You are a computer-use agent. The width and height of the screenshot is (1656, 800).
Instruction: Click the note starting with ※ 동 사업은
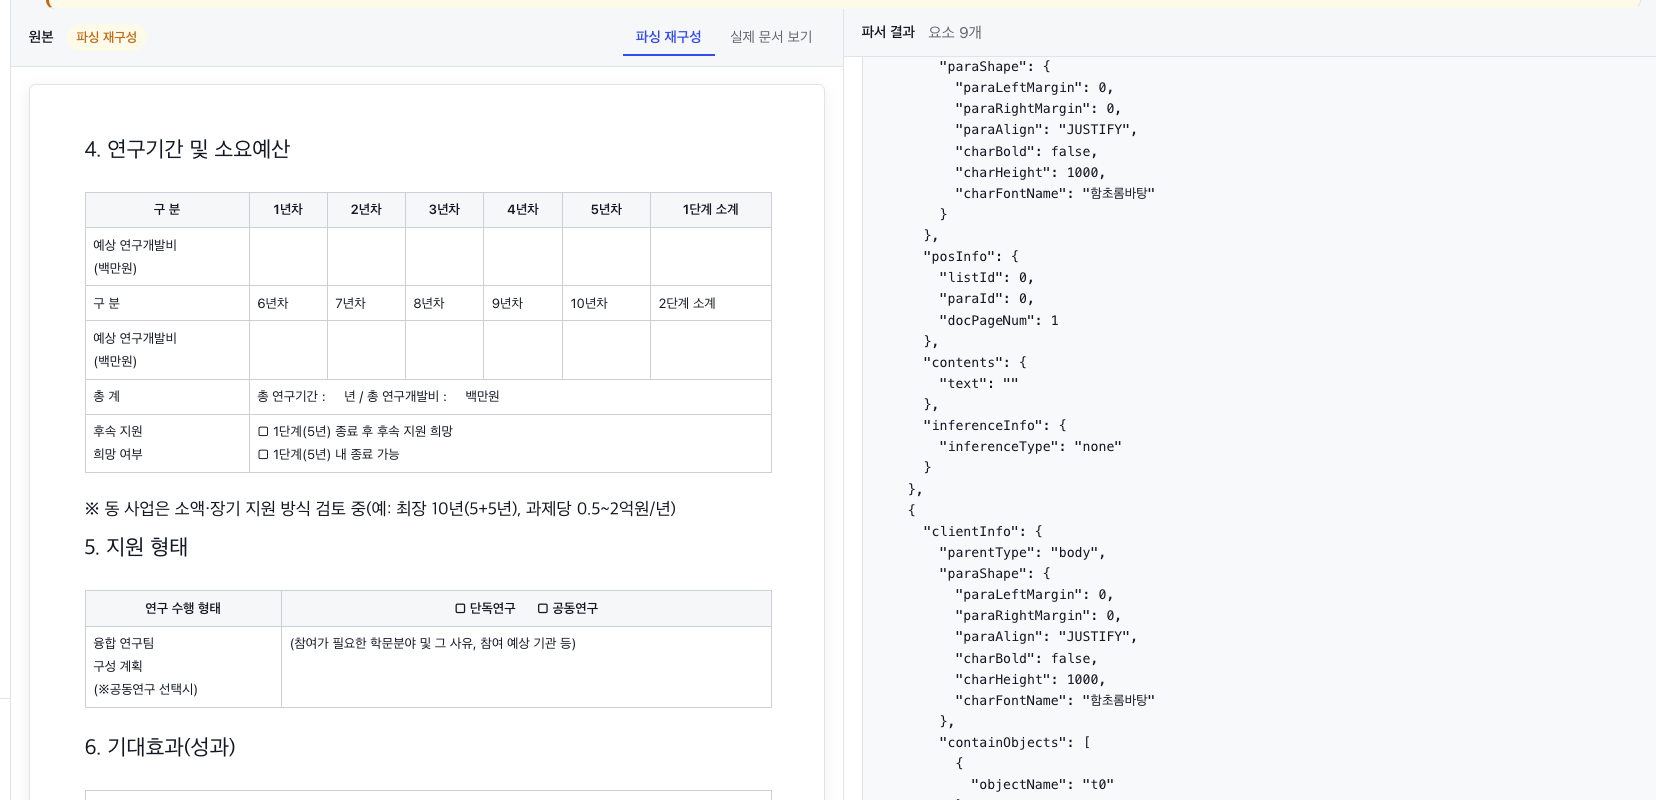tap(380, 509)
